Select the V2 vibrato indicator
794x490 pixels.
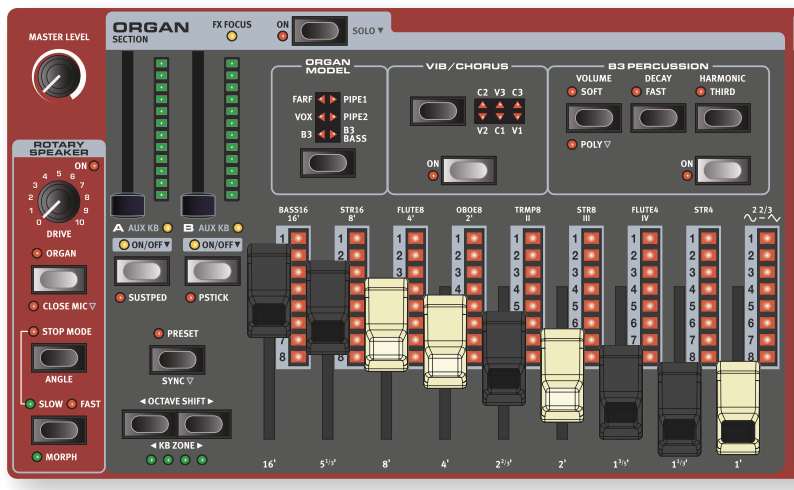point(483,117)
